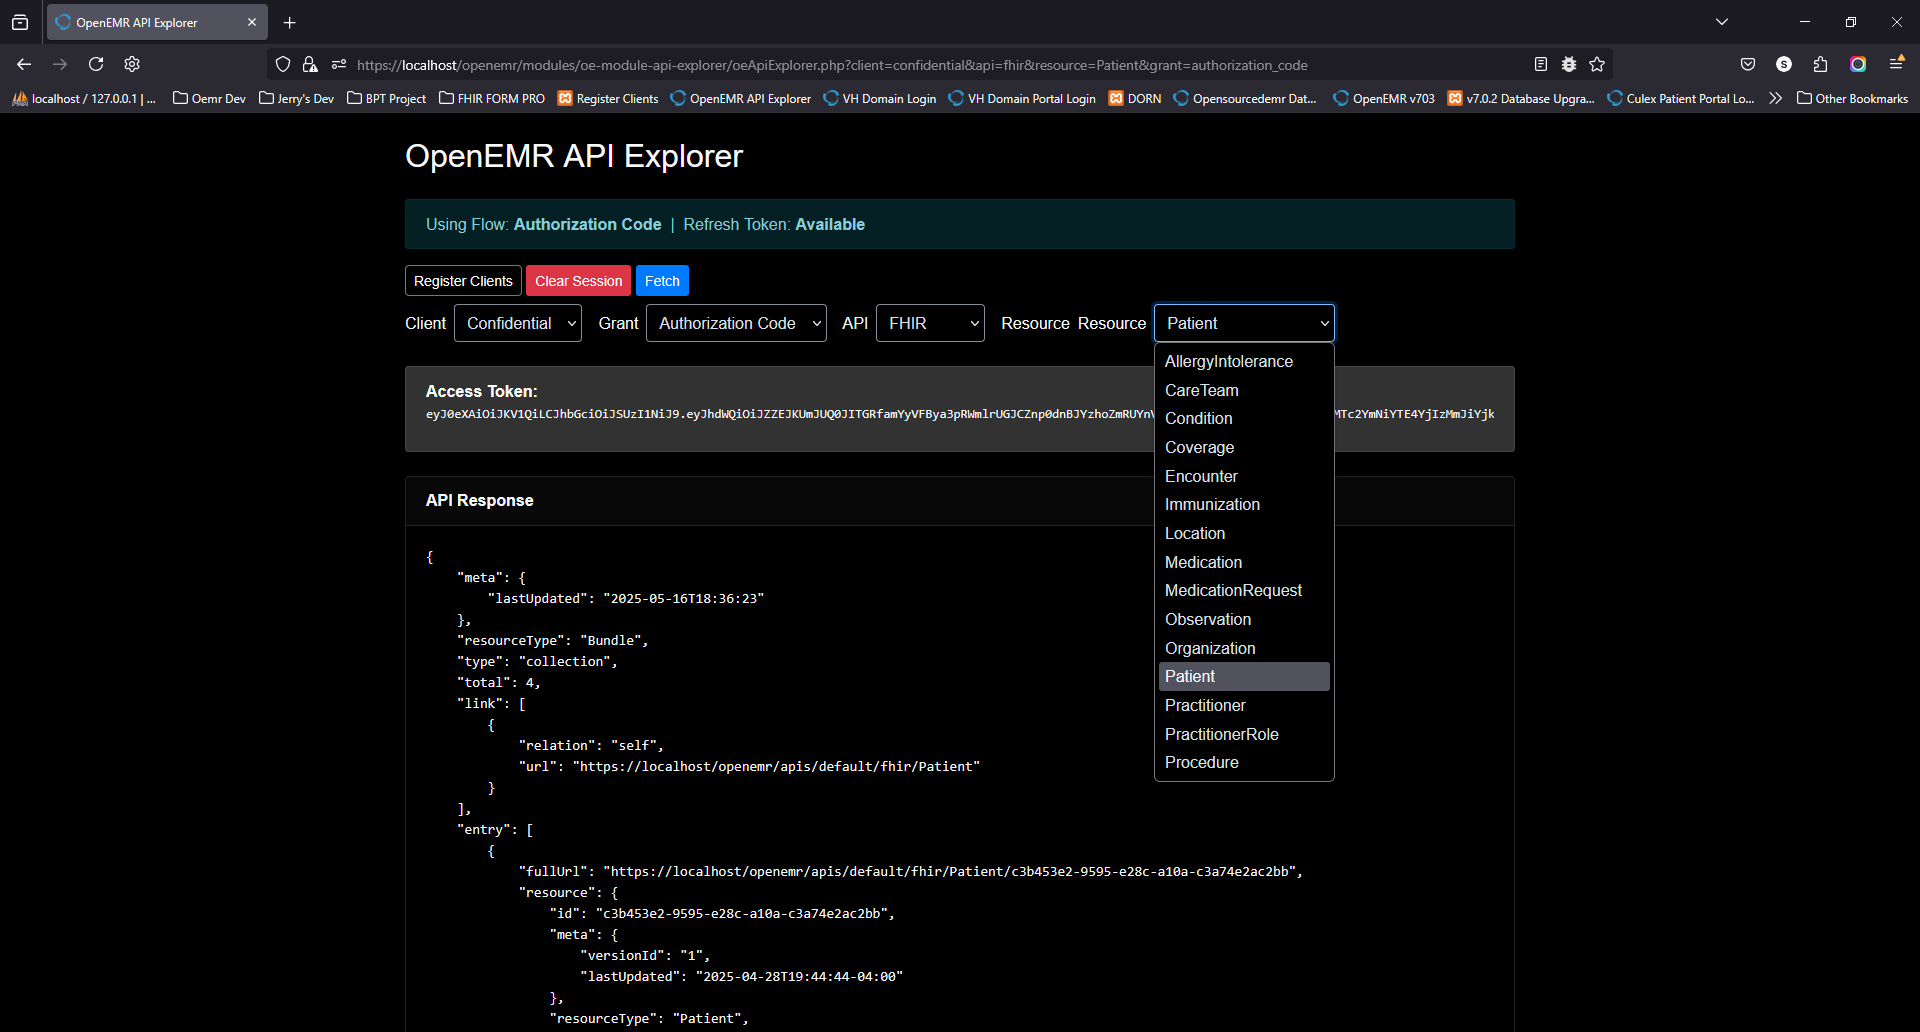Choose Medication in the resource list

1244,562
